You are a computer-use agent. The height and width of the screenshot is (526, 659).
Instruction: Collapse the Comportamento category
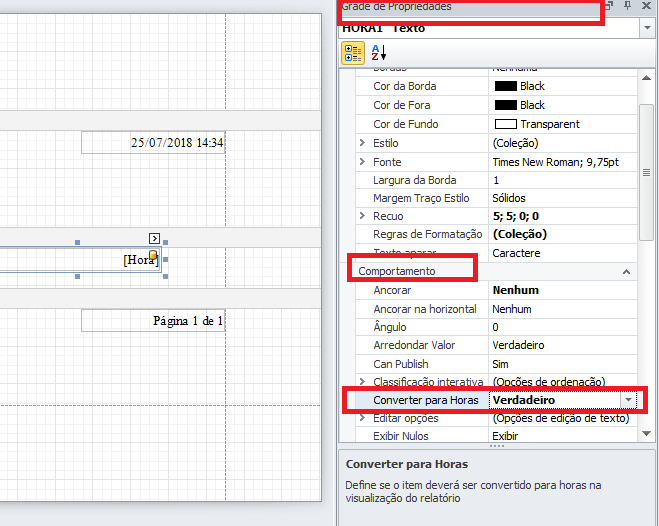(x=626, y=272)
